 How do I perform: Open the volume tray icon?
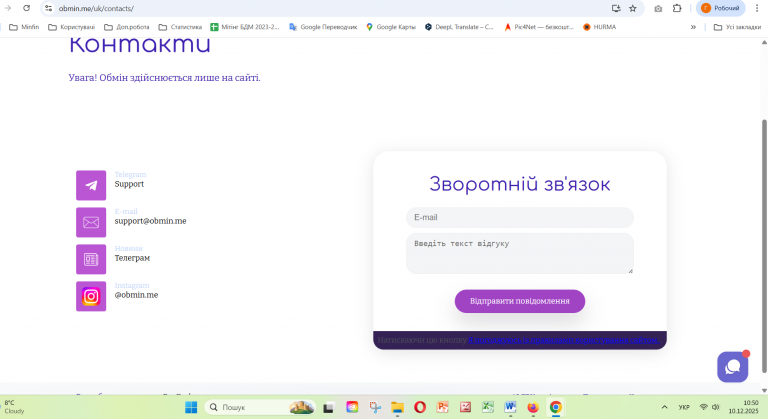coord(716,407)
